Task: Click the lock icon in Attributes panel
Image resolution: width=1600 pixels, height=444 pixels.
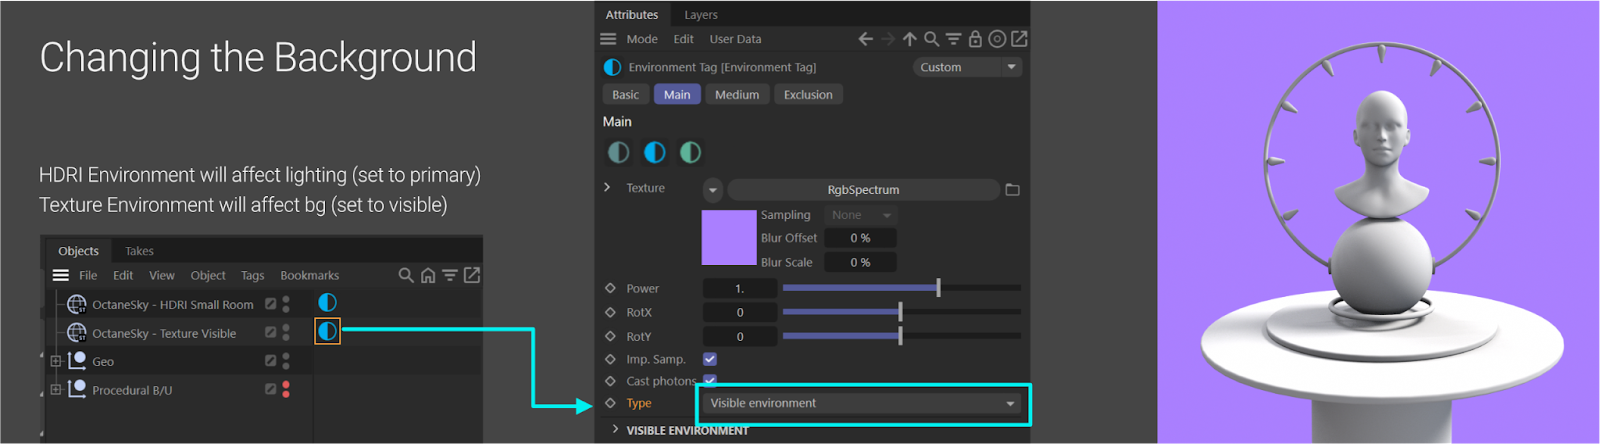Action: click(975, 39)
